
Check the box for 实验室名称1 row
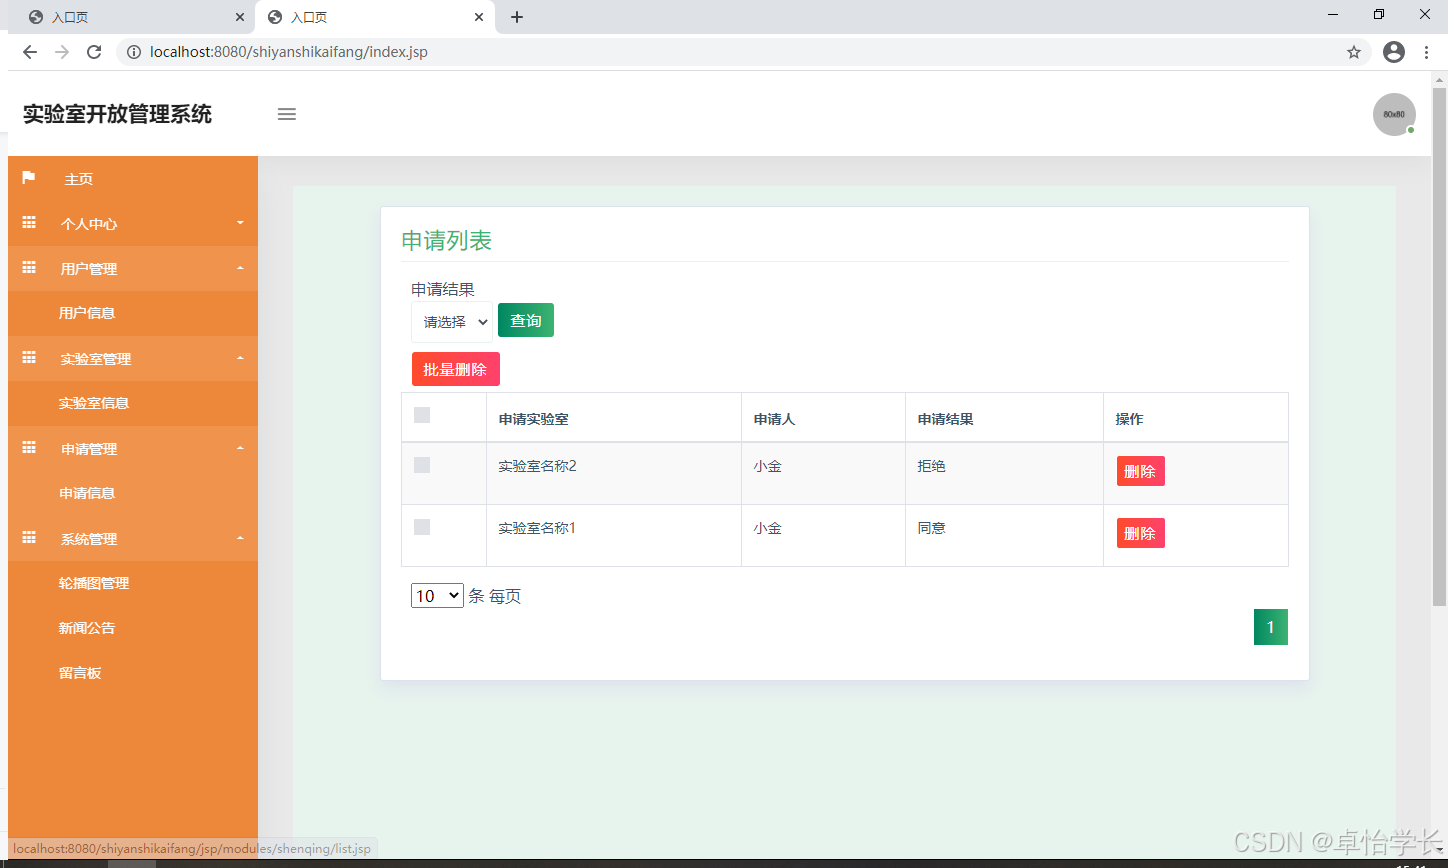(x=422, y=527)
